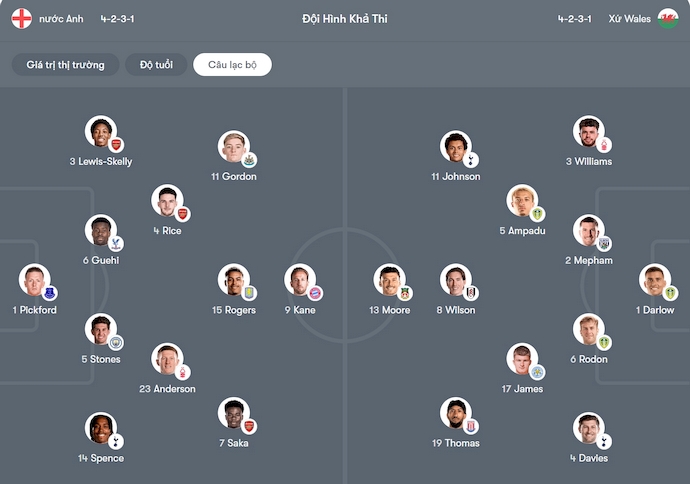Select the Câu lạc bộ tab
This screenshot has height=484, width=690.
(232, 65)
